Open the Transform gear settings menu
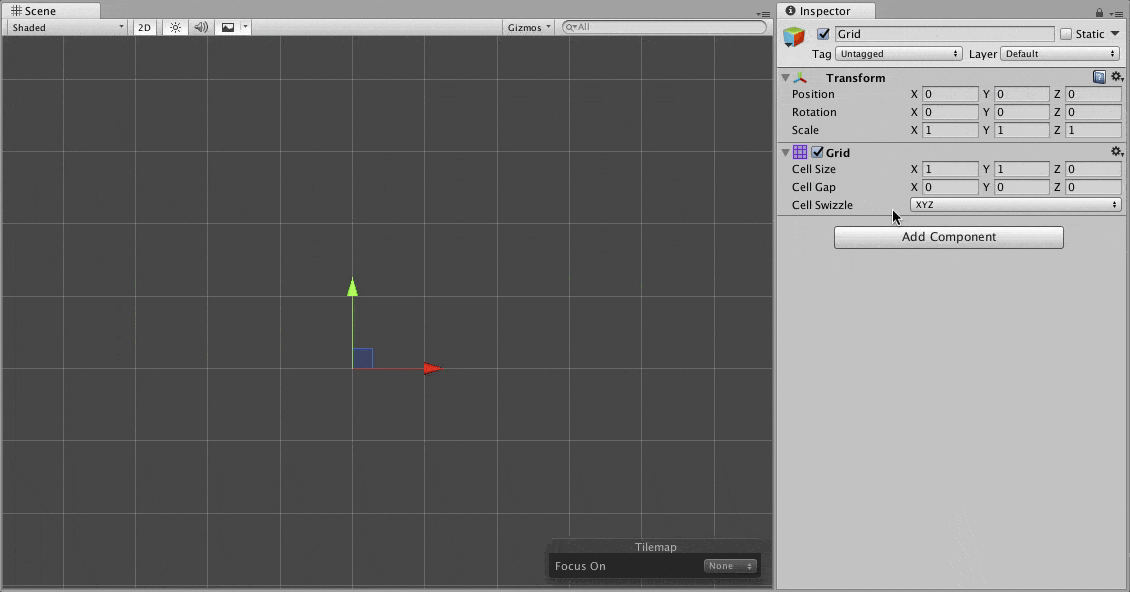Image resolution: width=1130 pixels, height=592 pixels. tap(1116, 77)
